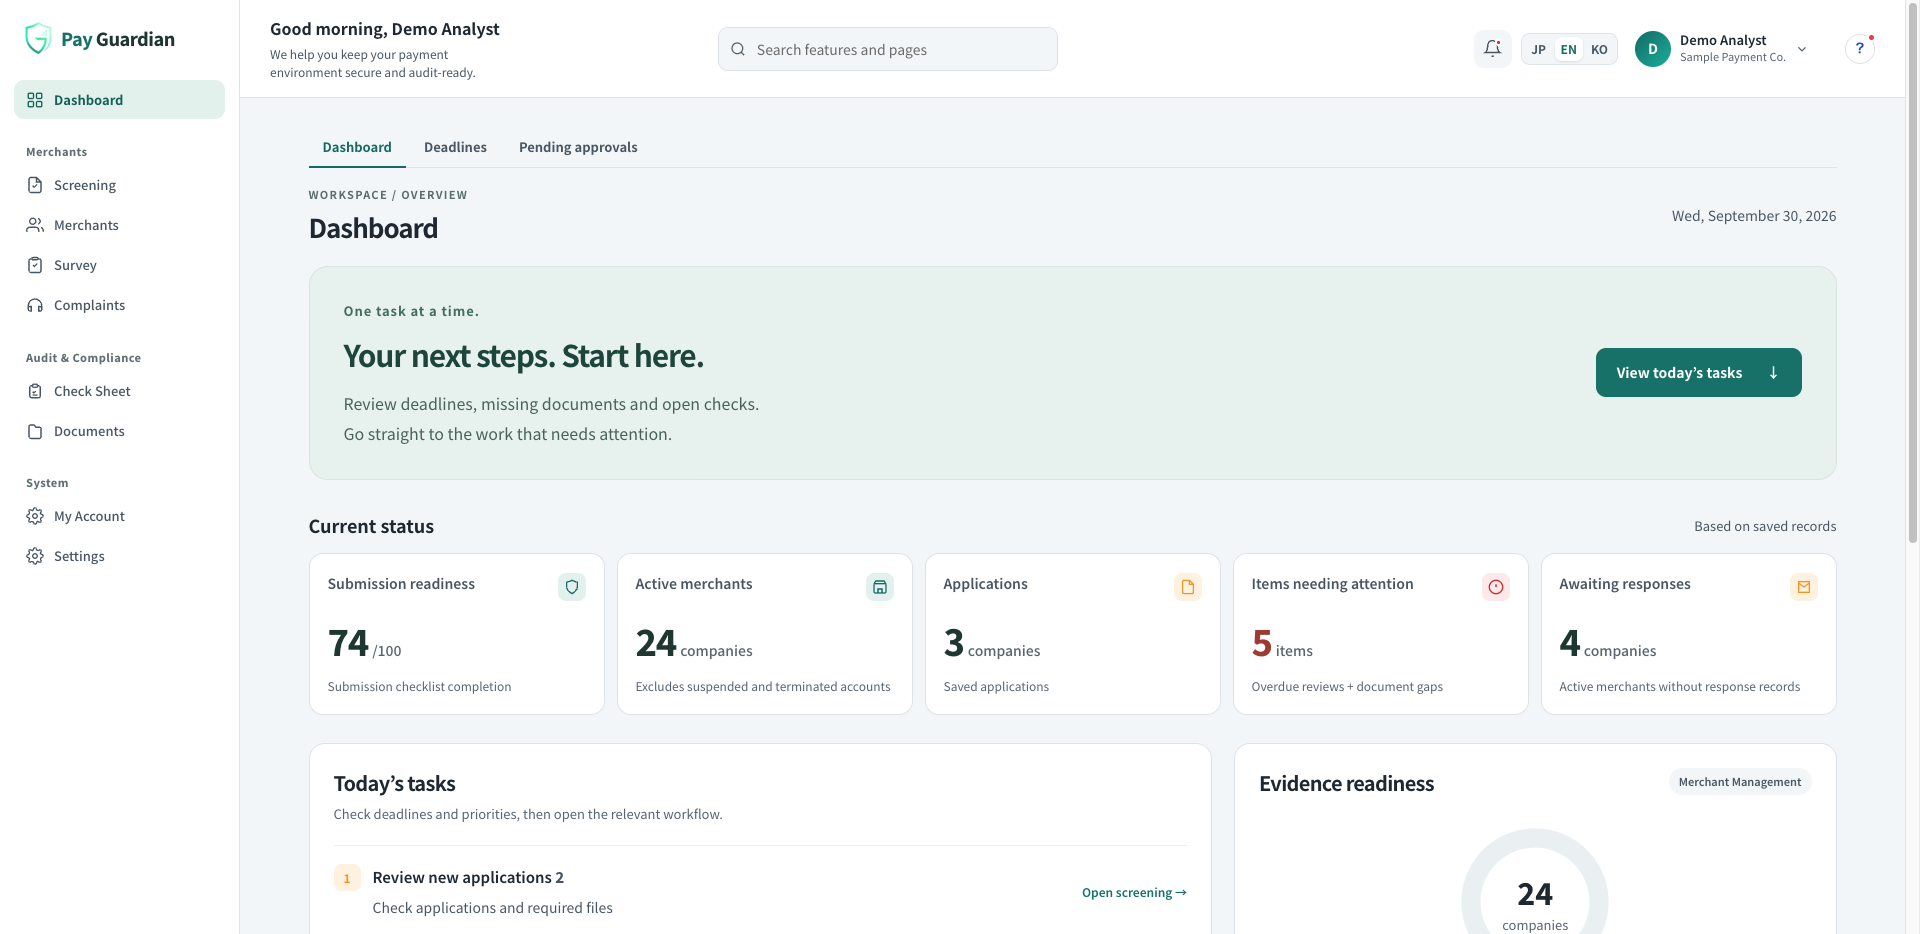This screenshot has height=934, width=1920.
Task: Click the user avatar D
Action: coord(1653,49)
